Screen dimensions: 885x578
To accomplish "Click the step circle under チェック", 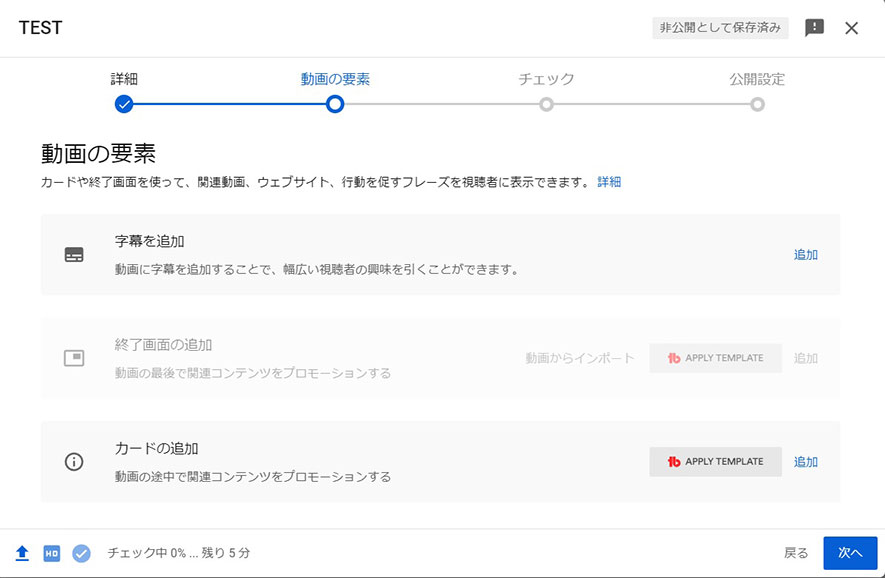I will point(546,104).
